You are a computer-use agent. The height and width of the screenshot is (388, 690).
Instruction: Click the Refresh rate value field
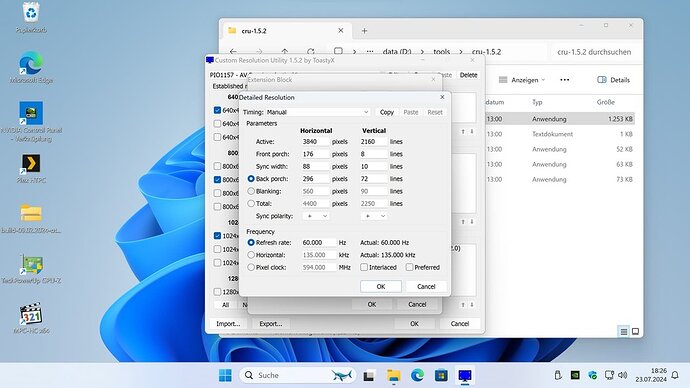pos(319,242)
